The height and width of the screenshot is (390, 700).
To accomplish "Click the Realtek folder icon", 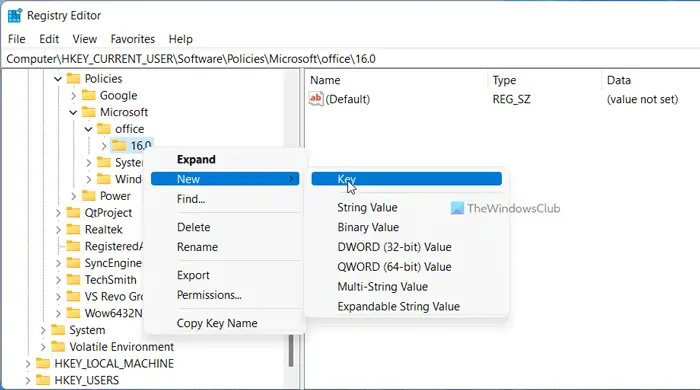I will click(73, 229).
